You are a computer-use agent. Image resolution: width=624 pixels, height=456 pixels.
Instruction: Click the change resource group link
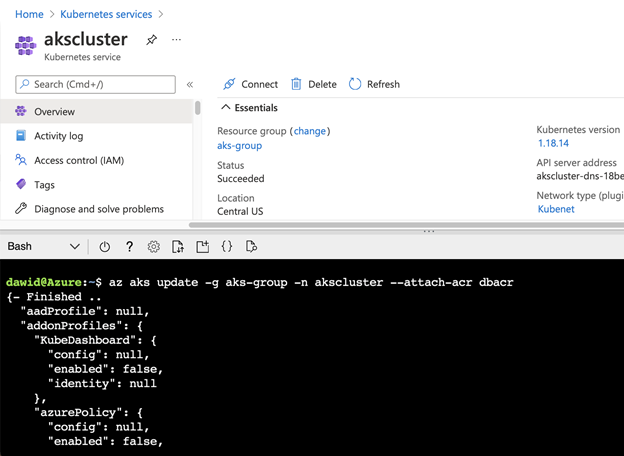(310, 131)
